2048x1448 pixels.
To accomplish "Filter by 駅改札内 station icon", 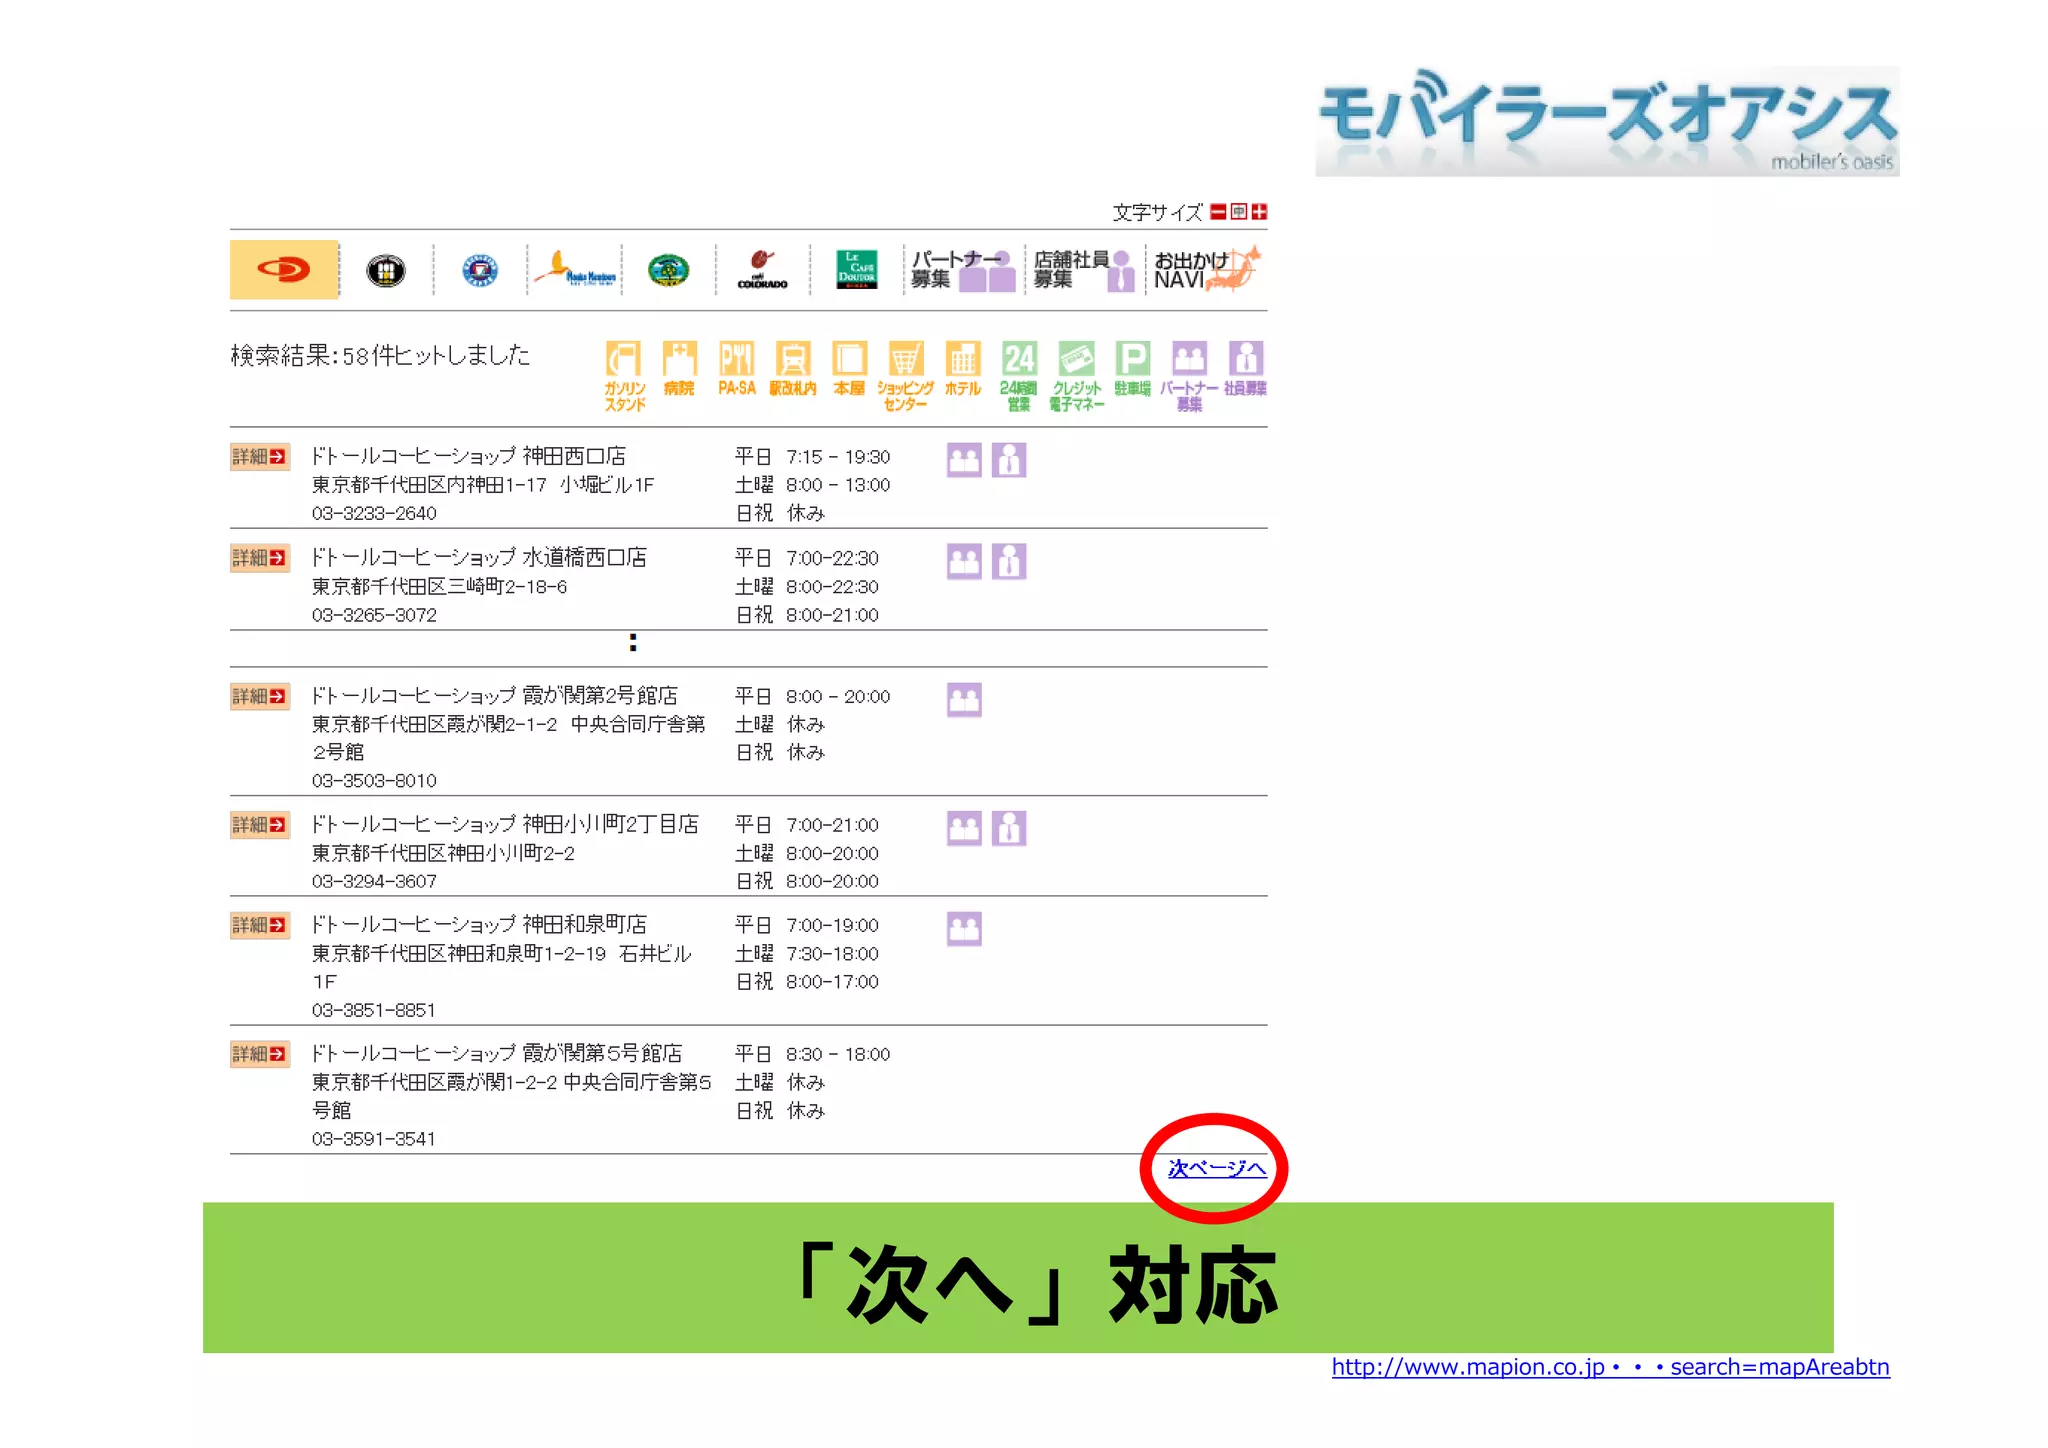I will pos(792,368).
